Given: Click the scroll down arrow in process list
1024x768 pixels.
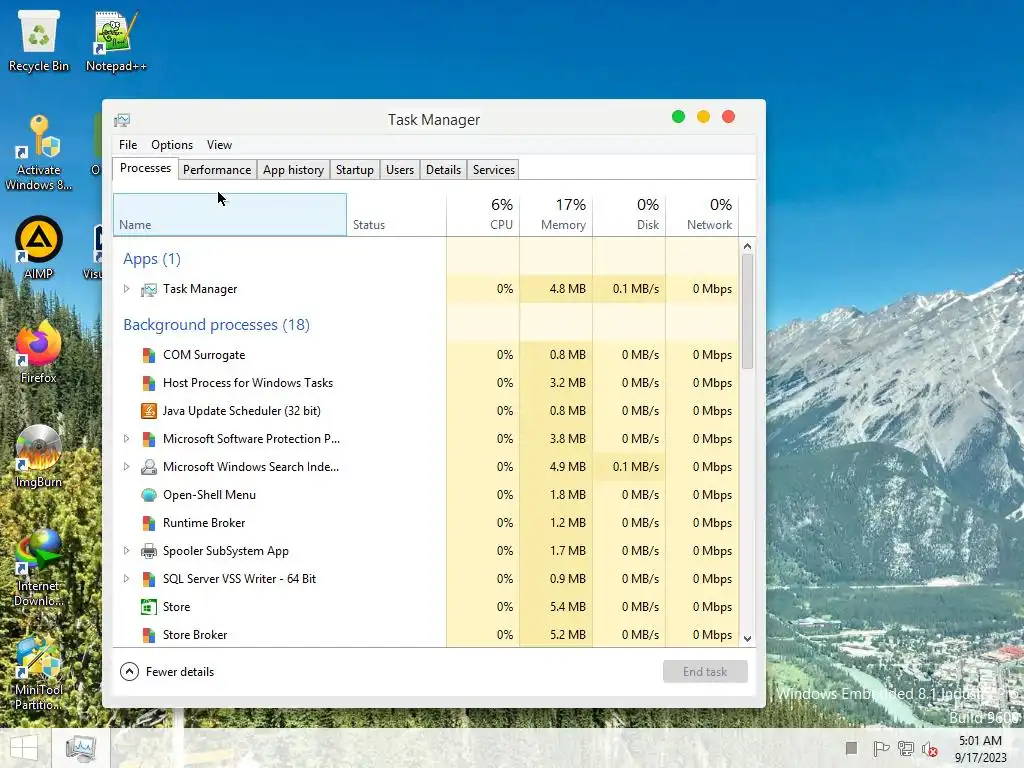Looking at the screenshot, I should click(x=747, y=639).
